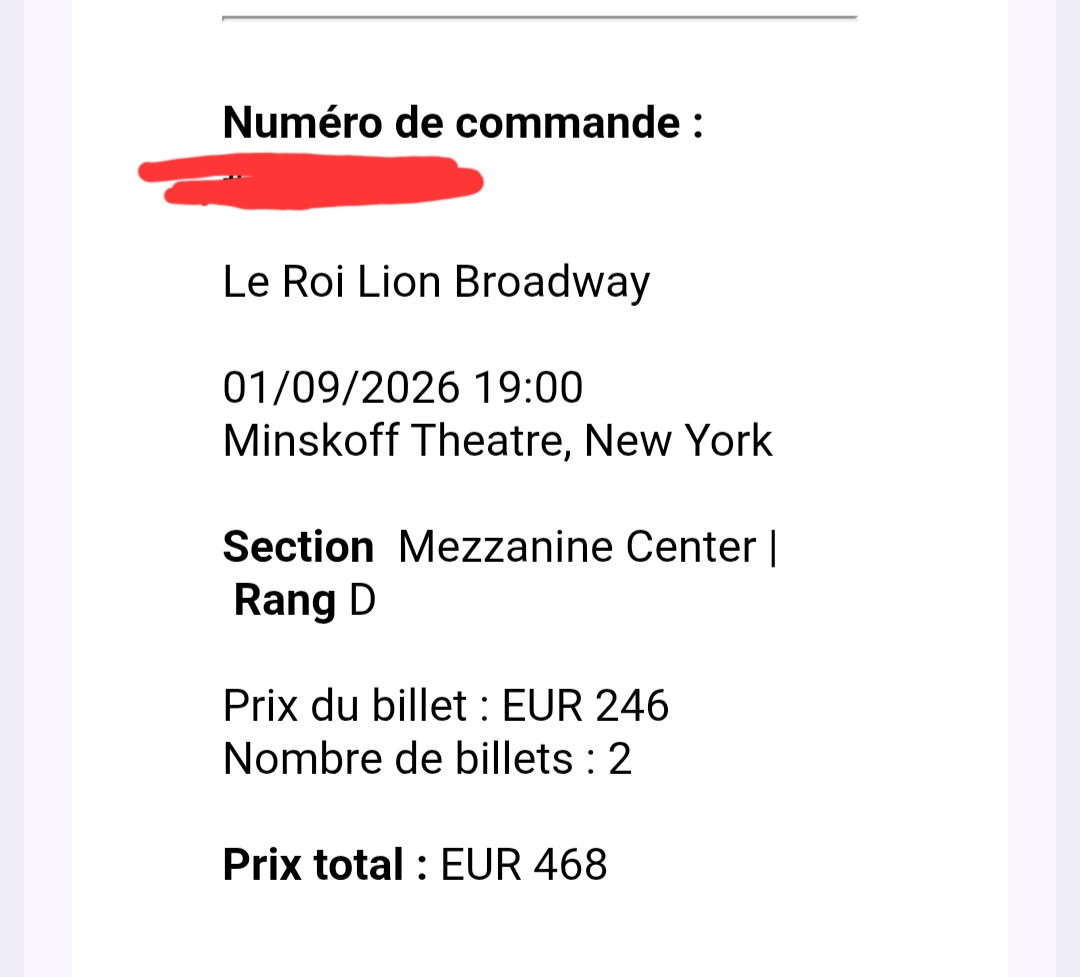Tap the bold "Section" label
This screenshot has height=977, width=1080.
click(298, 547)
